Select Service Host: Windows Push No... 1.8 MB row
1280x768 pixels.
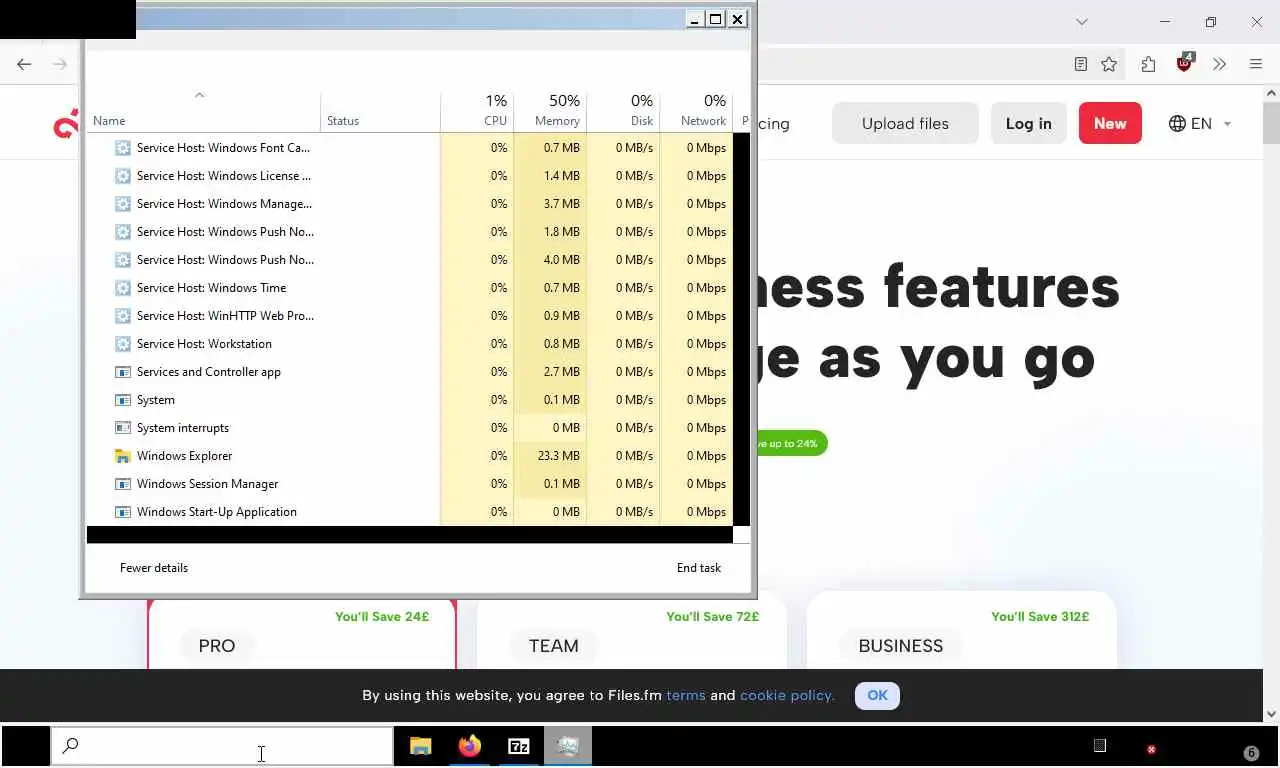[x=410, y=232]
